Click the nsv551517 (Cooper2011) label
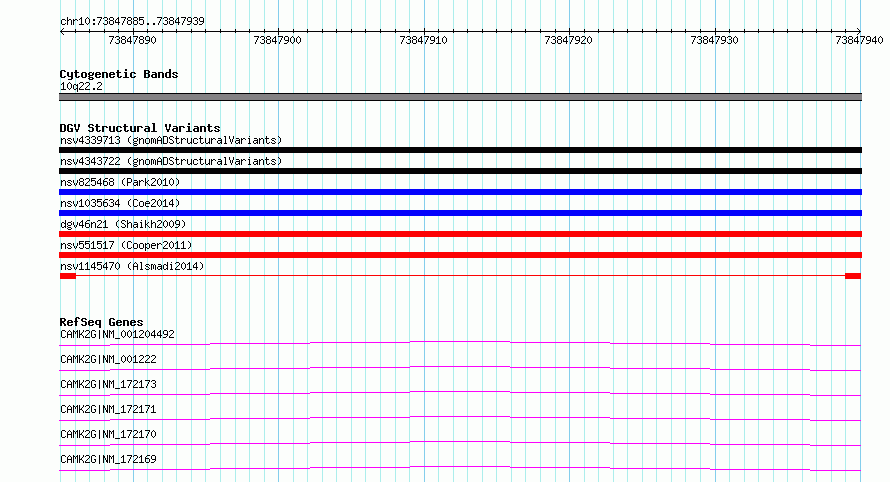 pos(126,245)
